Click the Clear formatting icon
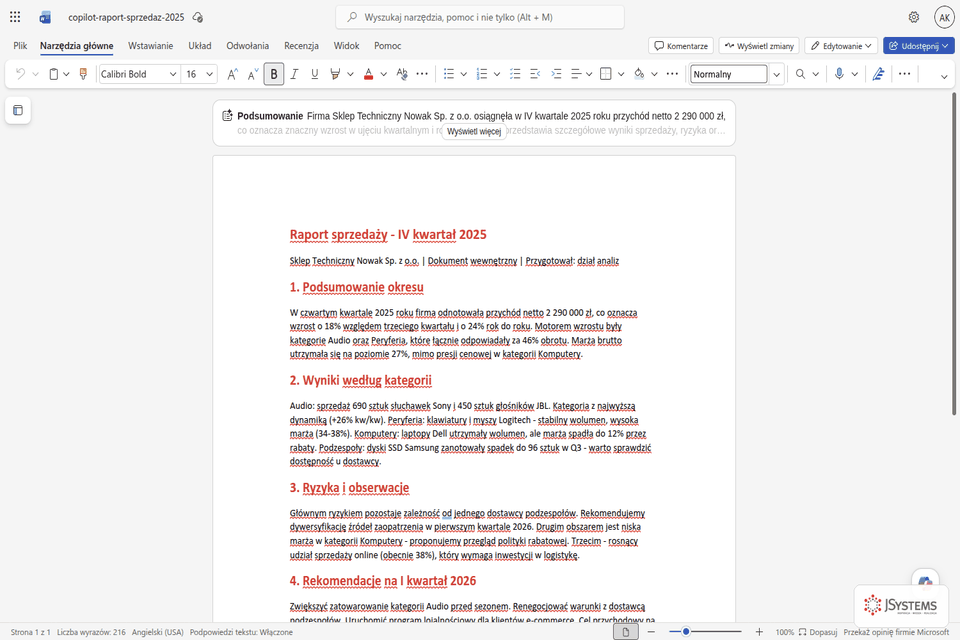960x640 pixels. point(402,74)
